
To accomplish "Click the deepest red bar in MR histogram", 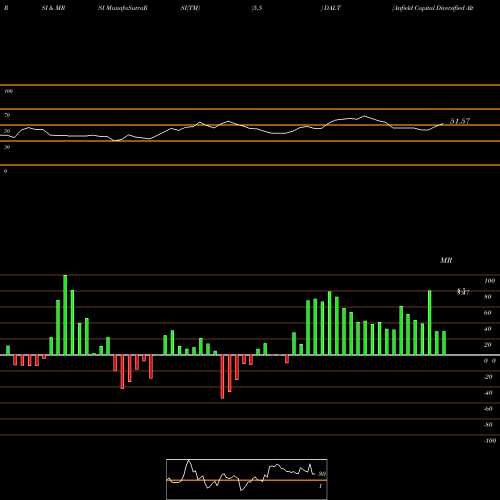I will click(x=222, y=377).
